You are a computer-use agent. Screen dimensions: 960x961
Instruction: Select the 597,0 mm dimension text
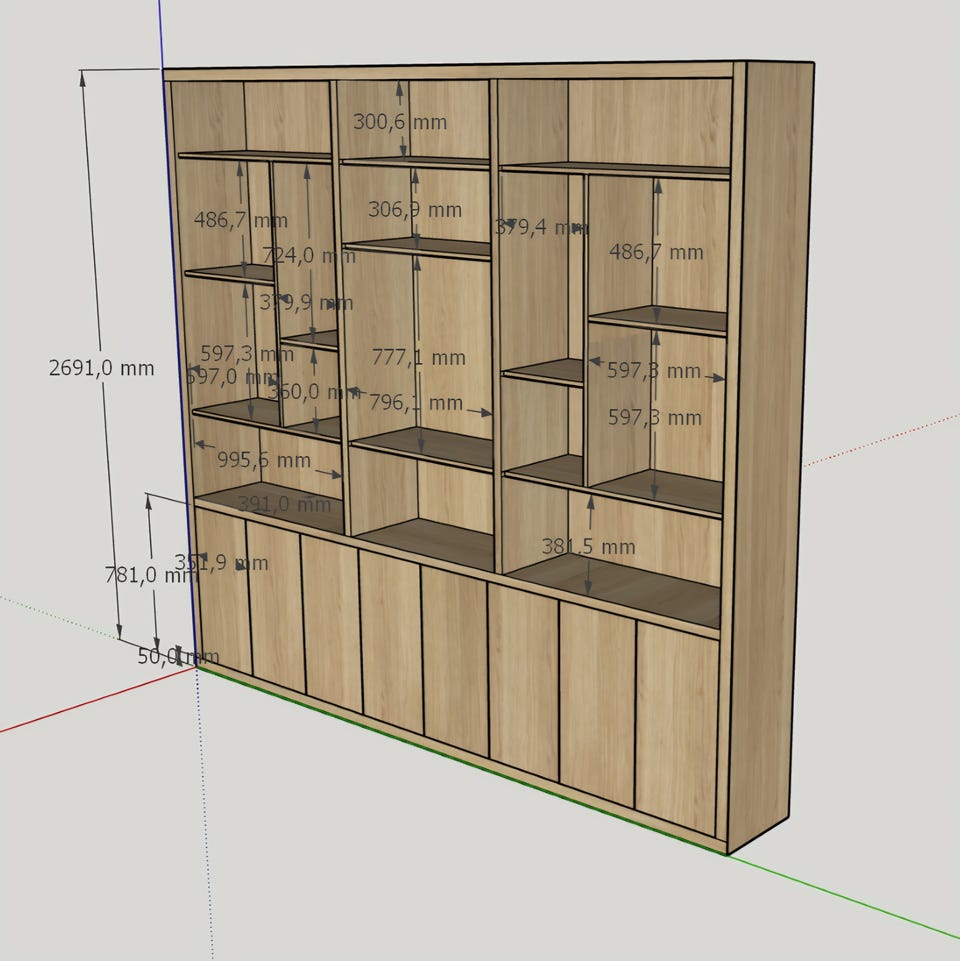pos(233,376)
